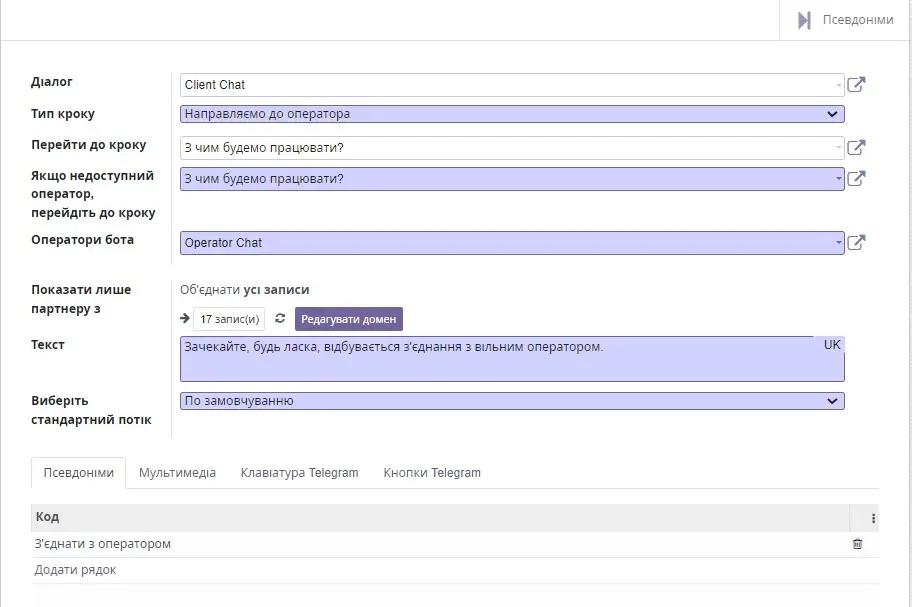Open column options in Код table header

point(873,518)
